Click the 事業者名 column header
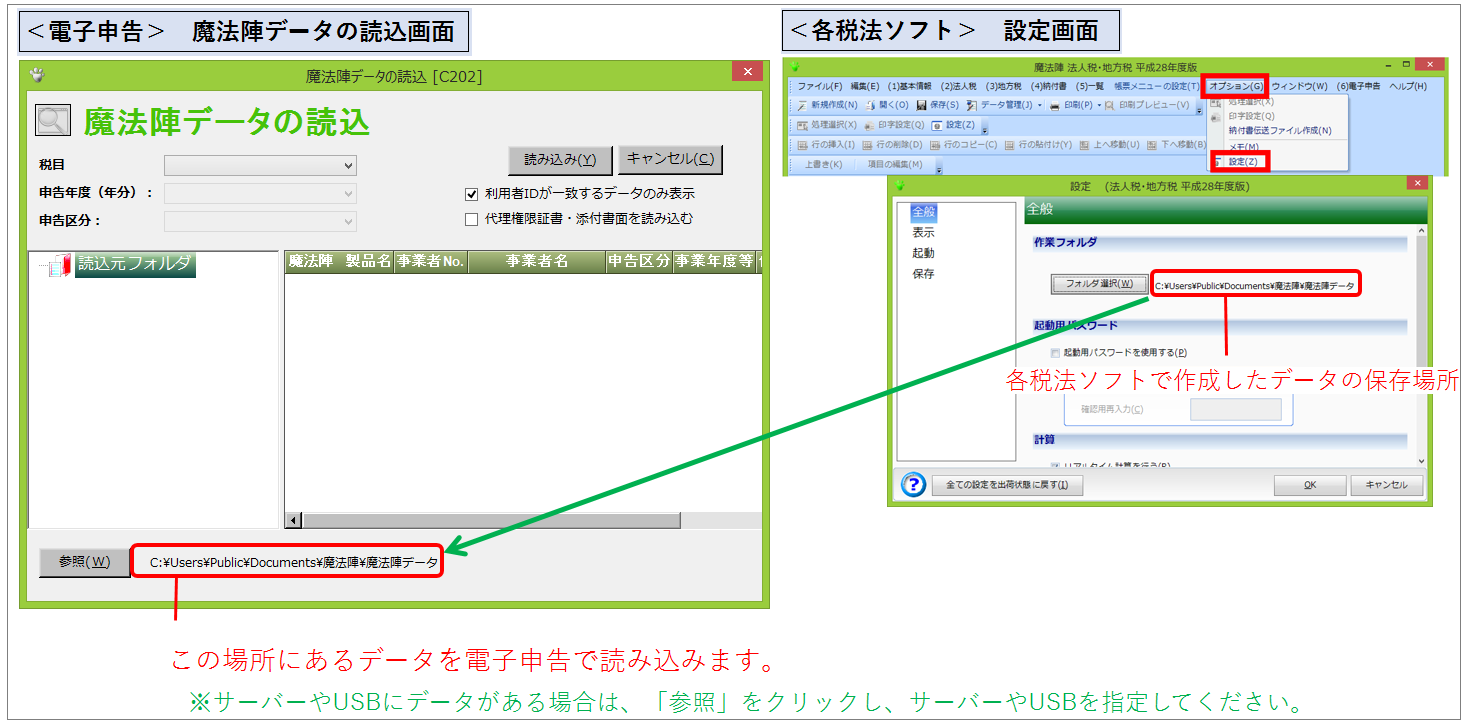Viewport: 1466px width, 725px height. coord(537,262)
